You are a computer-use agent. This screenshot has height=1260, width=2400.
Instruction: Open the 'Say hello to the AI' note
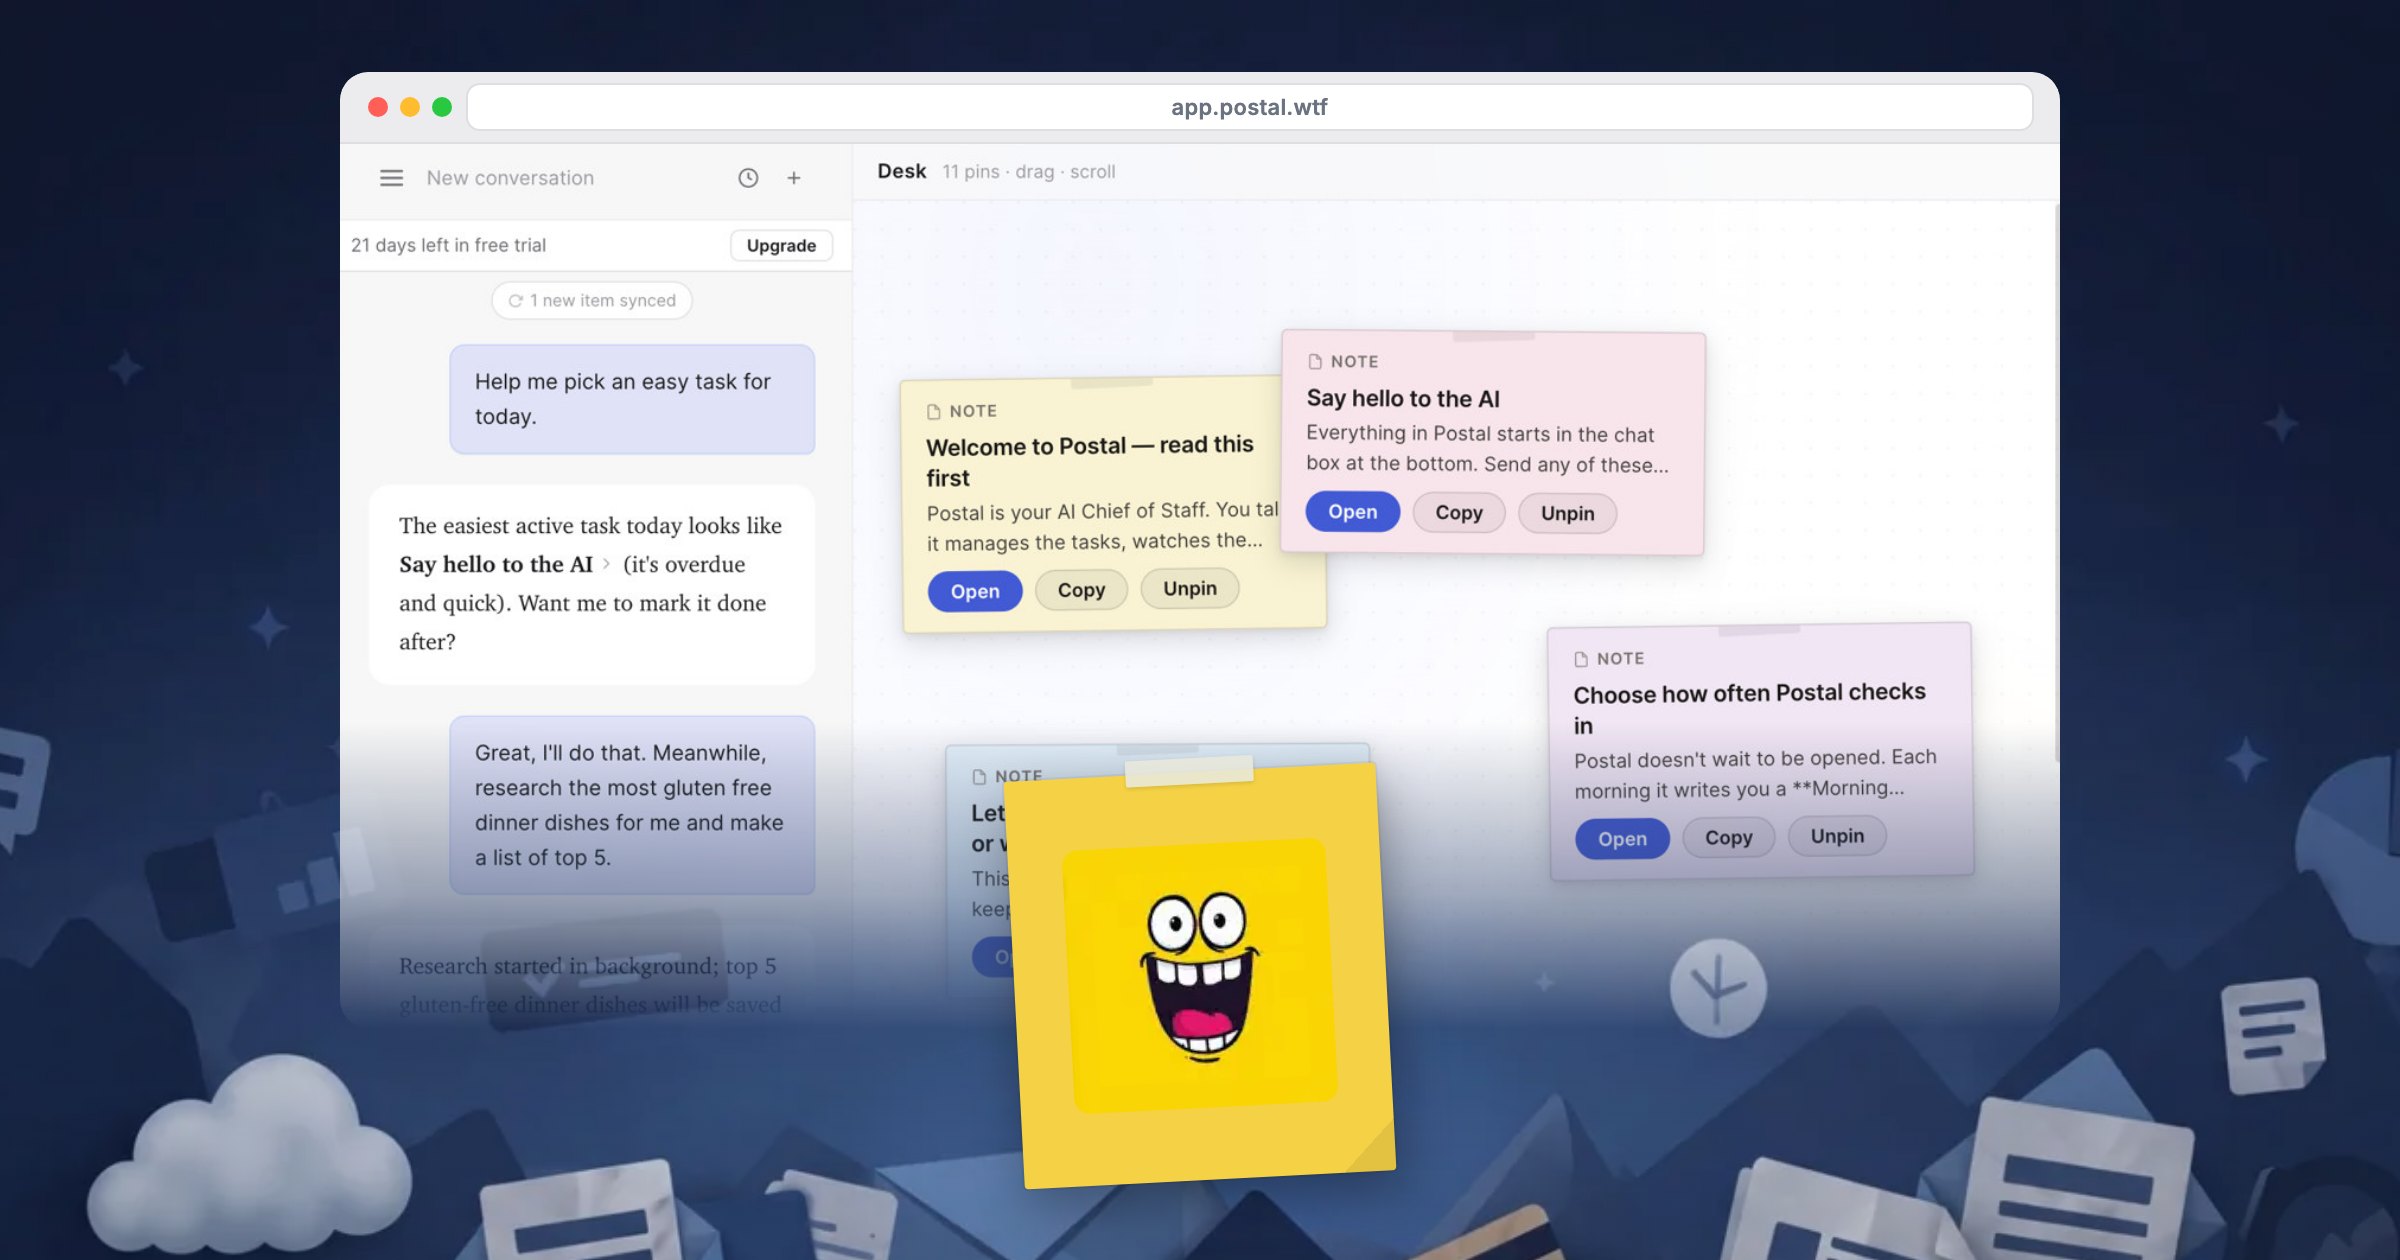pos(1352,511)
